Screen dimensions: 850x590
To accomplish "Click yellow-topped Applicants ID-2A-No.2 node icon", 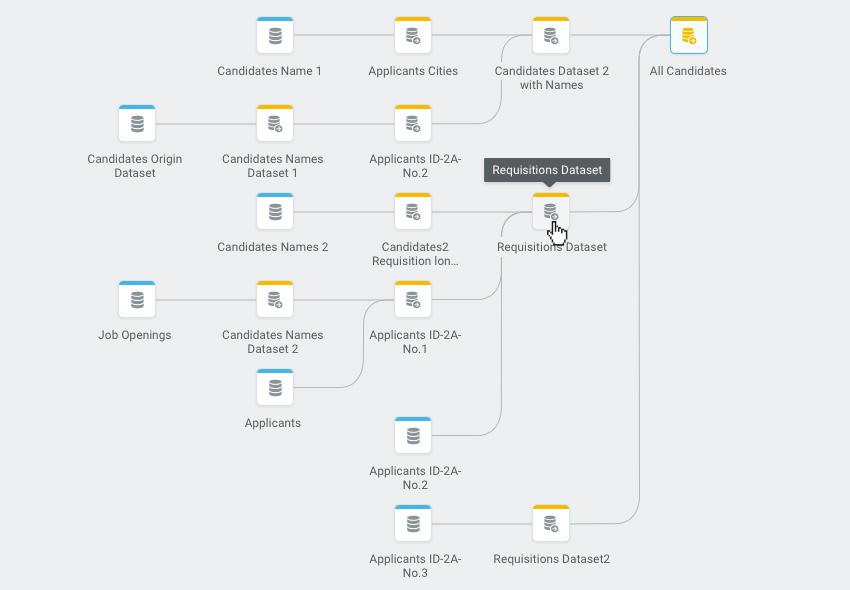I will pos(413,124).
